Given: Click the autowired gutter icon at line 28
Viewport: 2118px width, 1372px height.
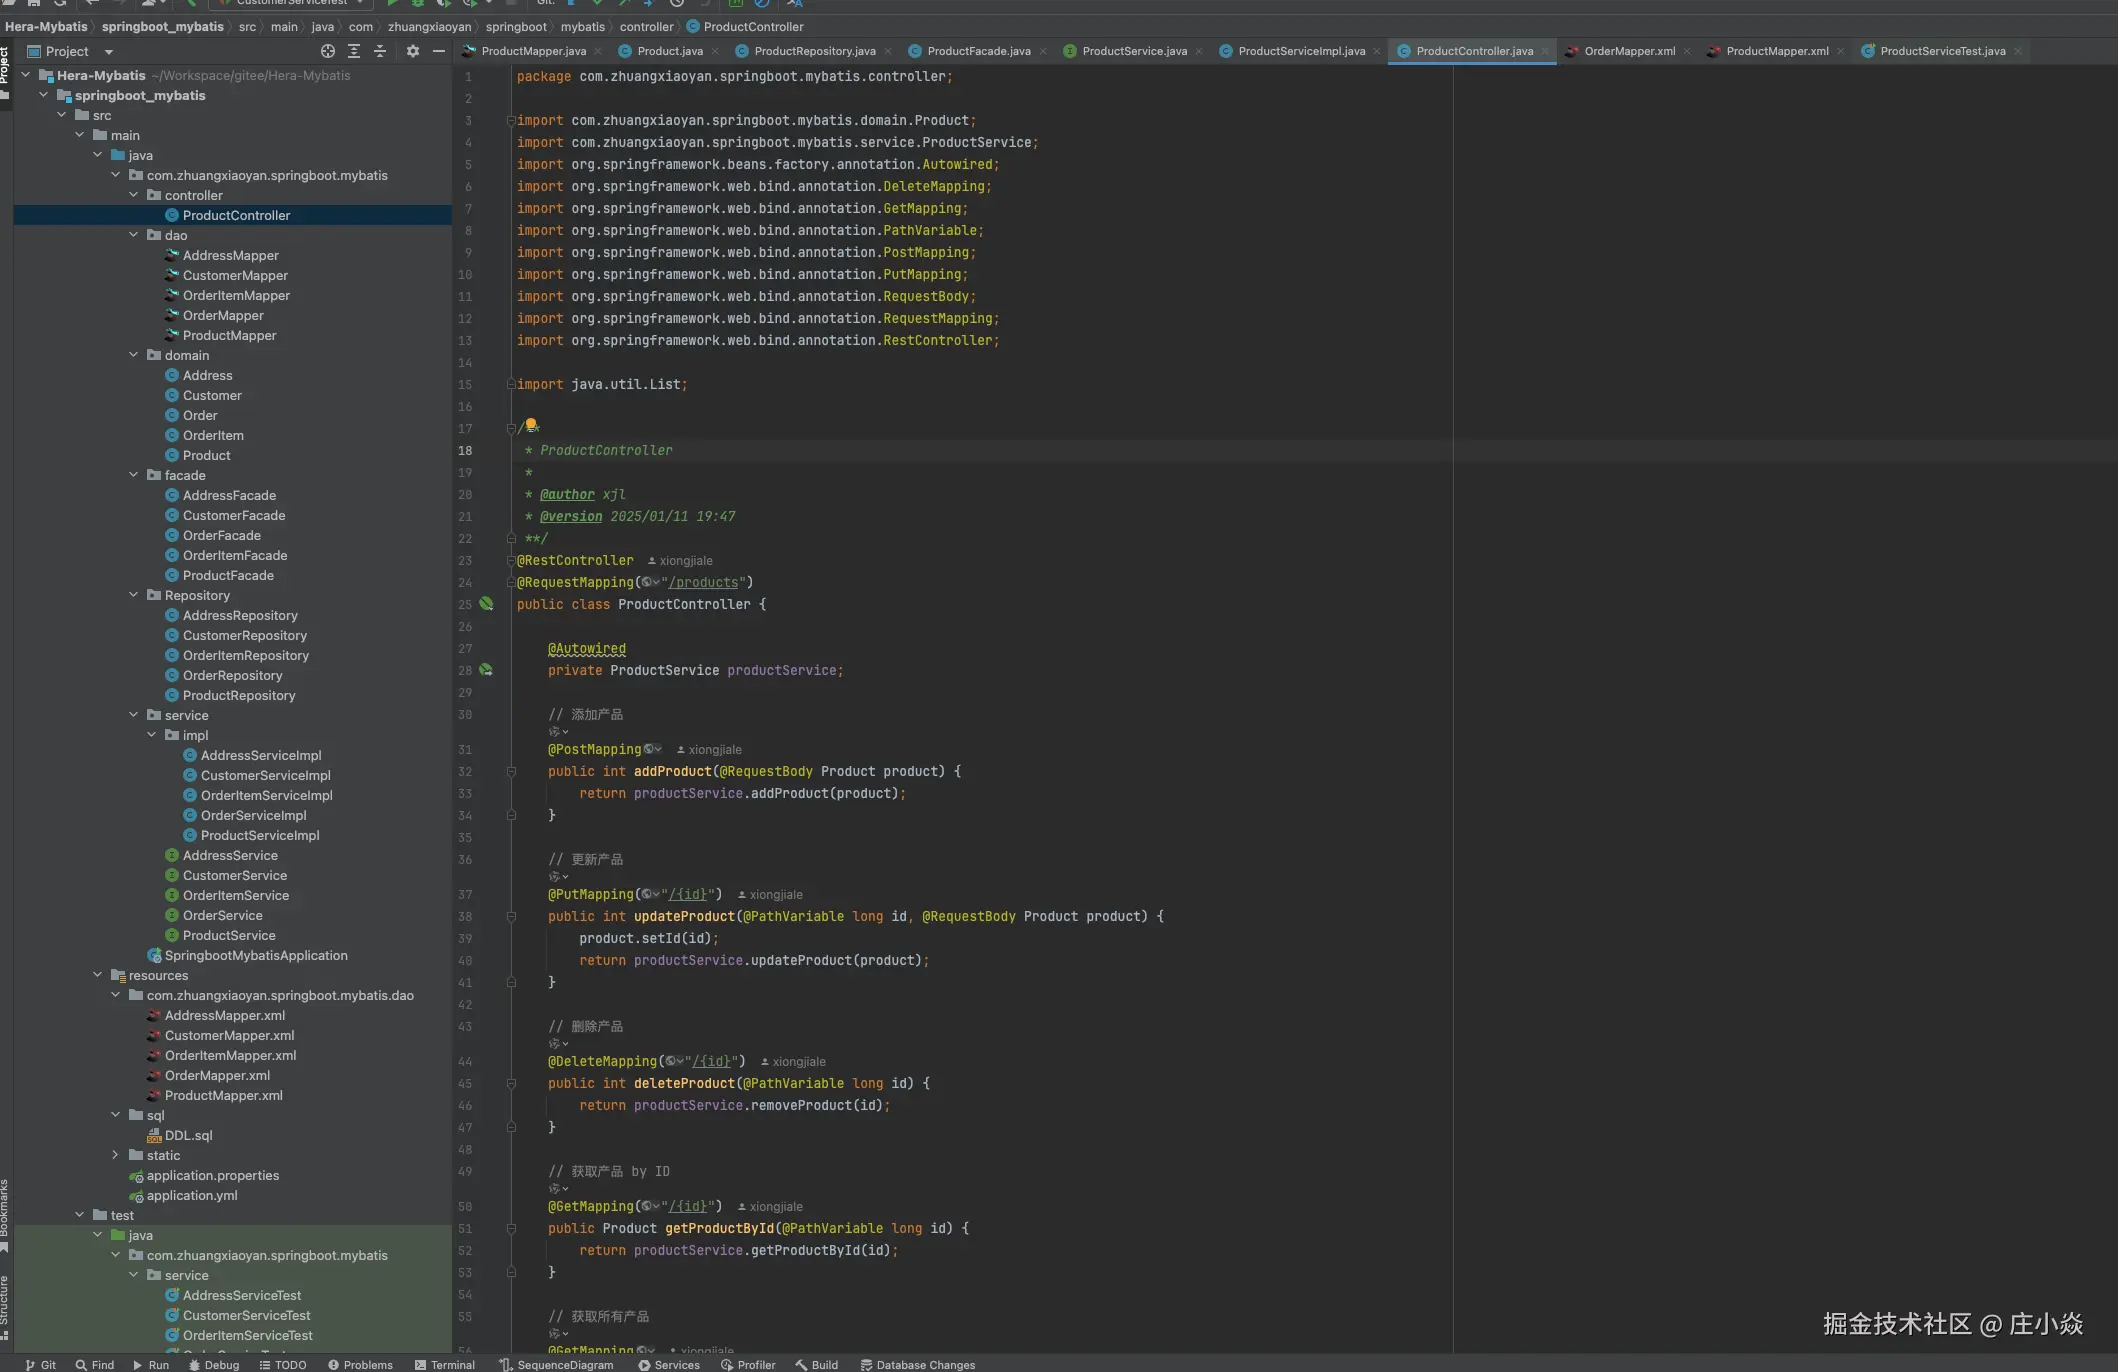Looking at the screenshot, I should coord(486,670).
